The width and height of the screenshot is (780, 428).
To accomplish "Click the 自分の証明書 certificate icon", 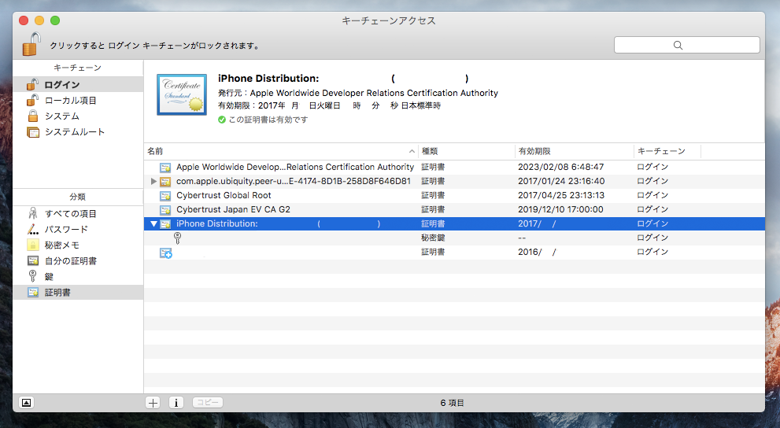I will tap(33, 261).
